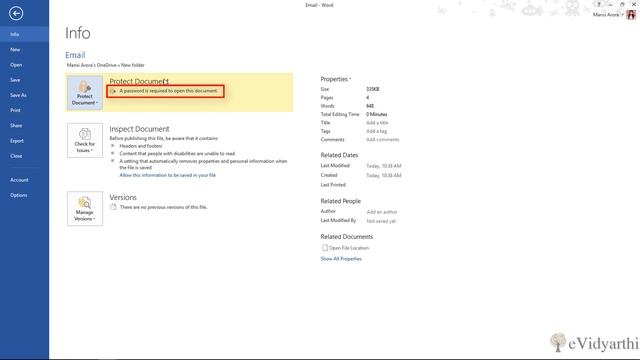Click the 'Not saved yet' value
The image size is (640, 360).
click(381, 221)
